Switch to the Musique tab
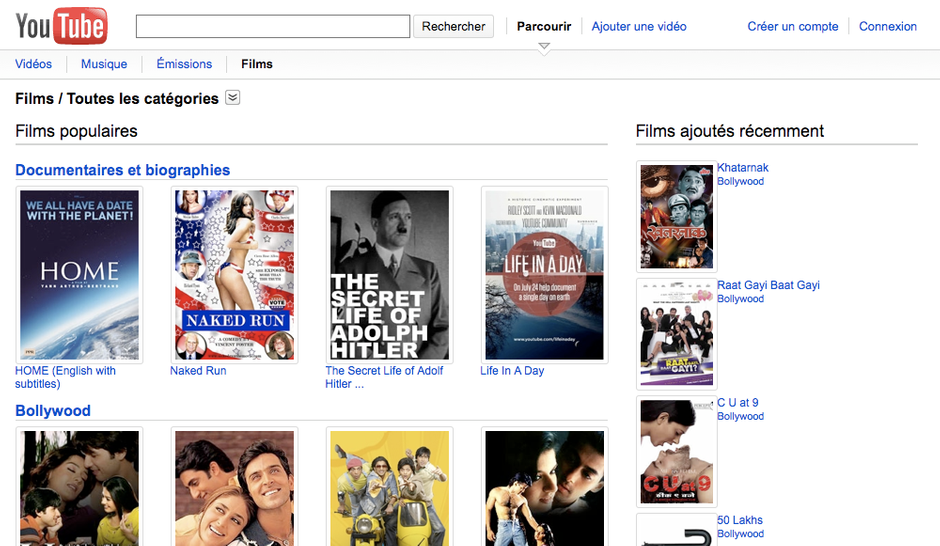The width and height of the screenshot is (940, 546). tap(104, 64)
